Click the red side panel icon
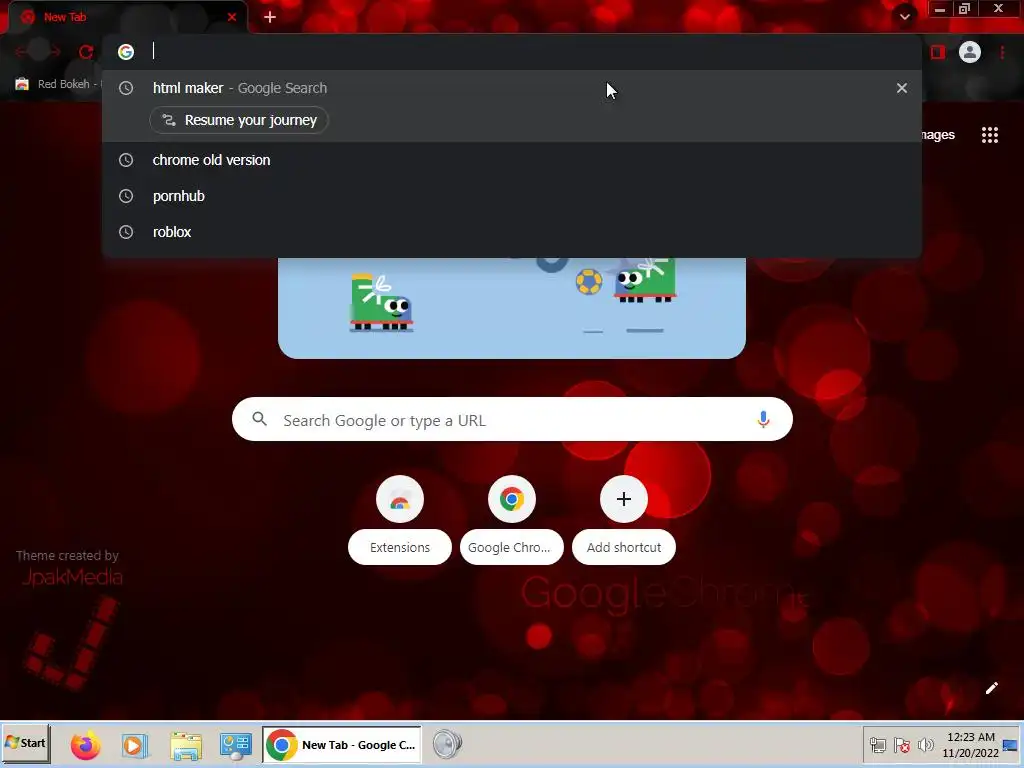This screenshot has height=768, width=1024. click(938, 52)
